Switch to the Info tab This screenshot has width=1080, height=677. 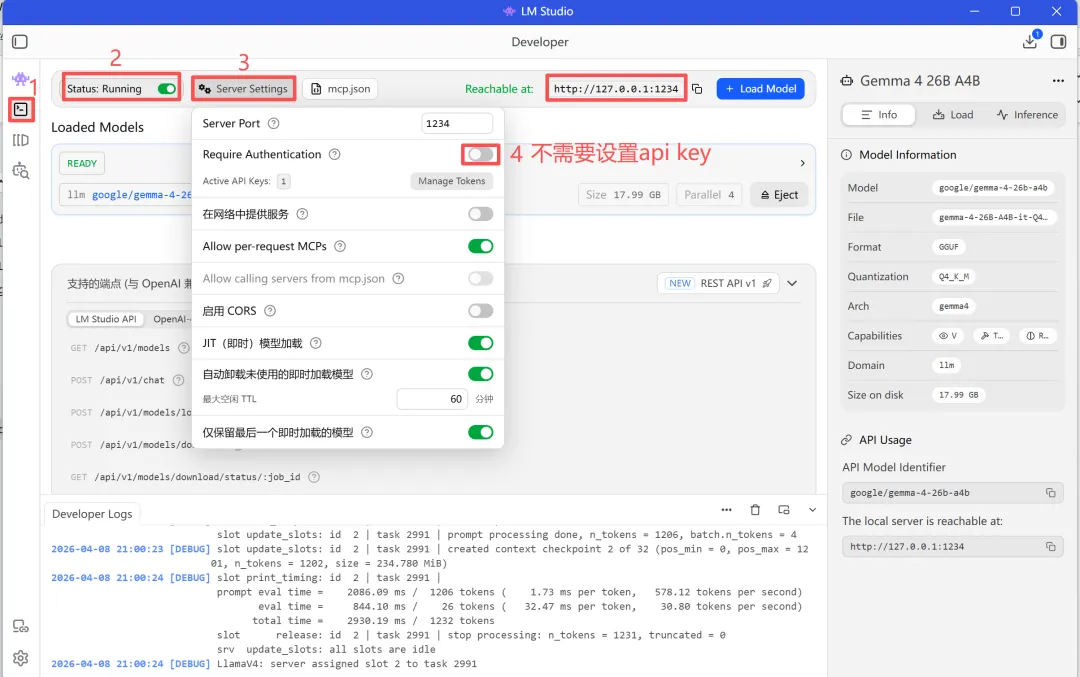(x=879, y=115)
